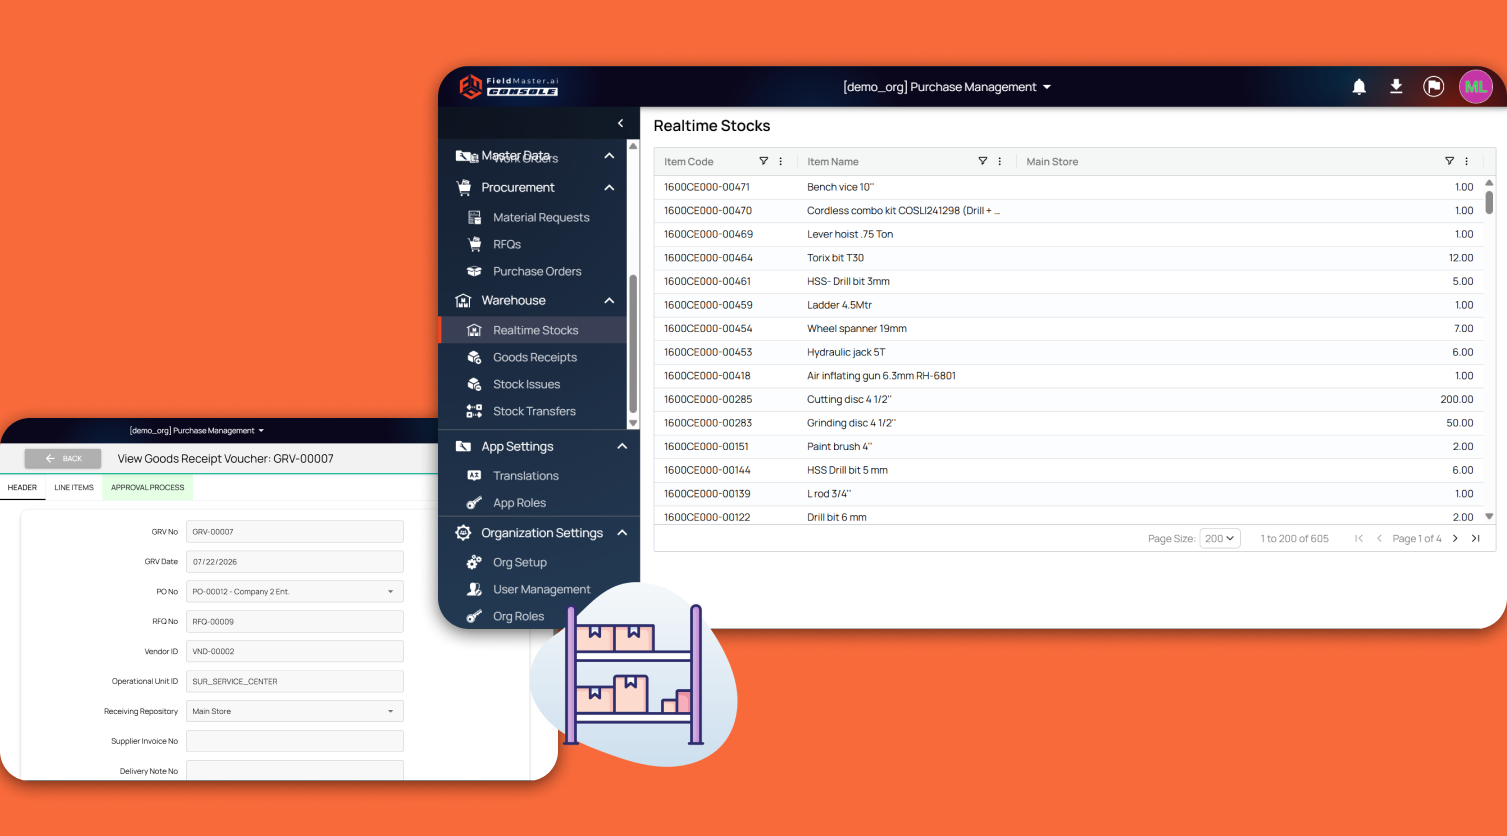Open the module dropdown in the Goods Receipt window
The height and width of the screenshot is (836, 1507).
pos(197,431)
